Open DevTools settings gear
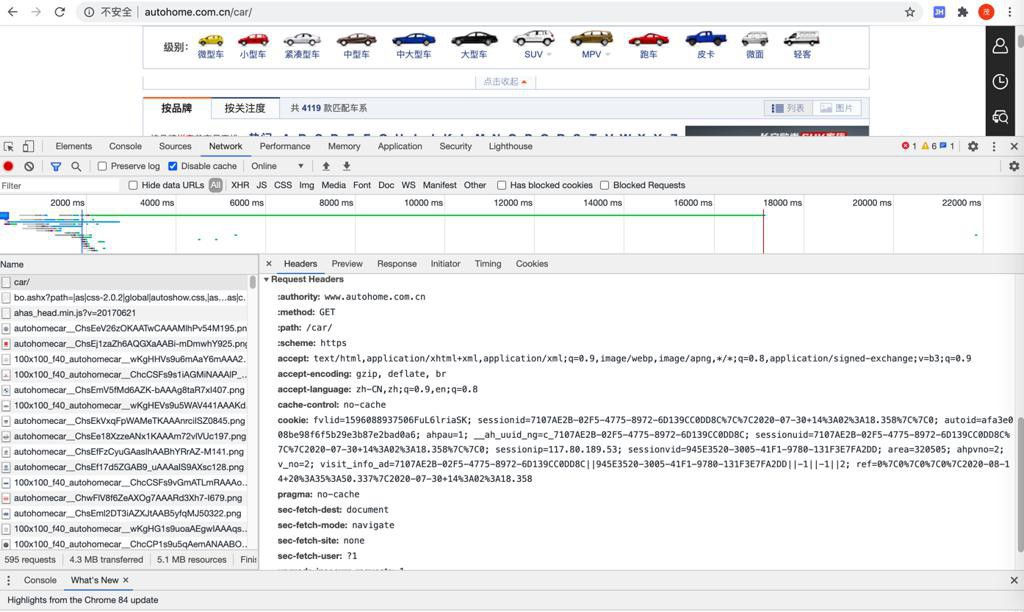Image resolution: width=1024 pixels, height=612 pixels. [973, 146]
